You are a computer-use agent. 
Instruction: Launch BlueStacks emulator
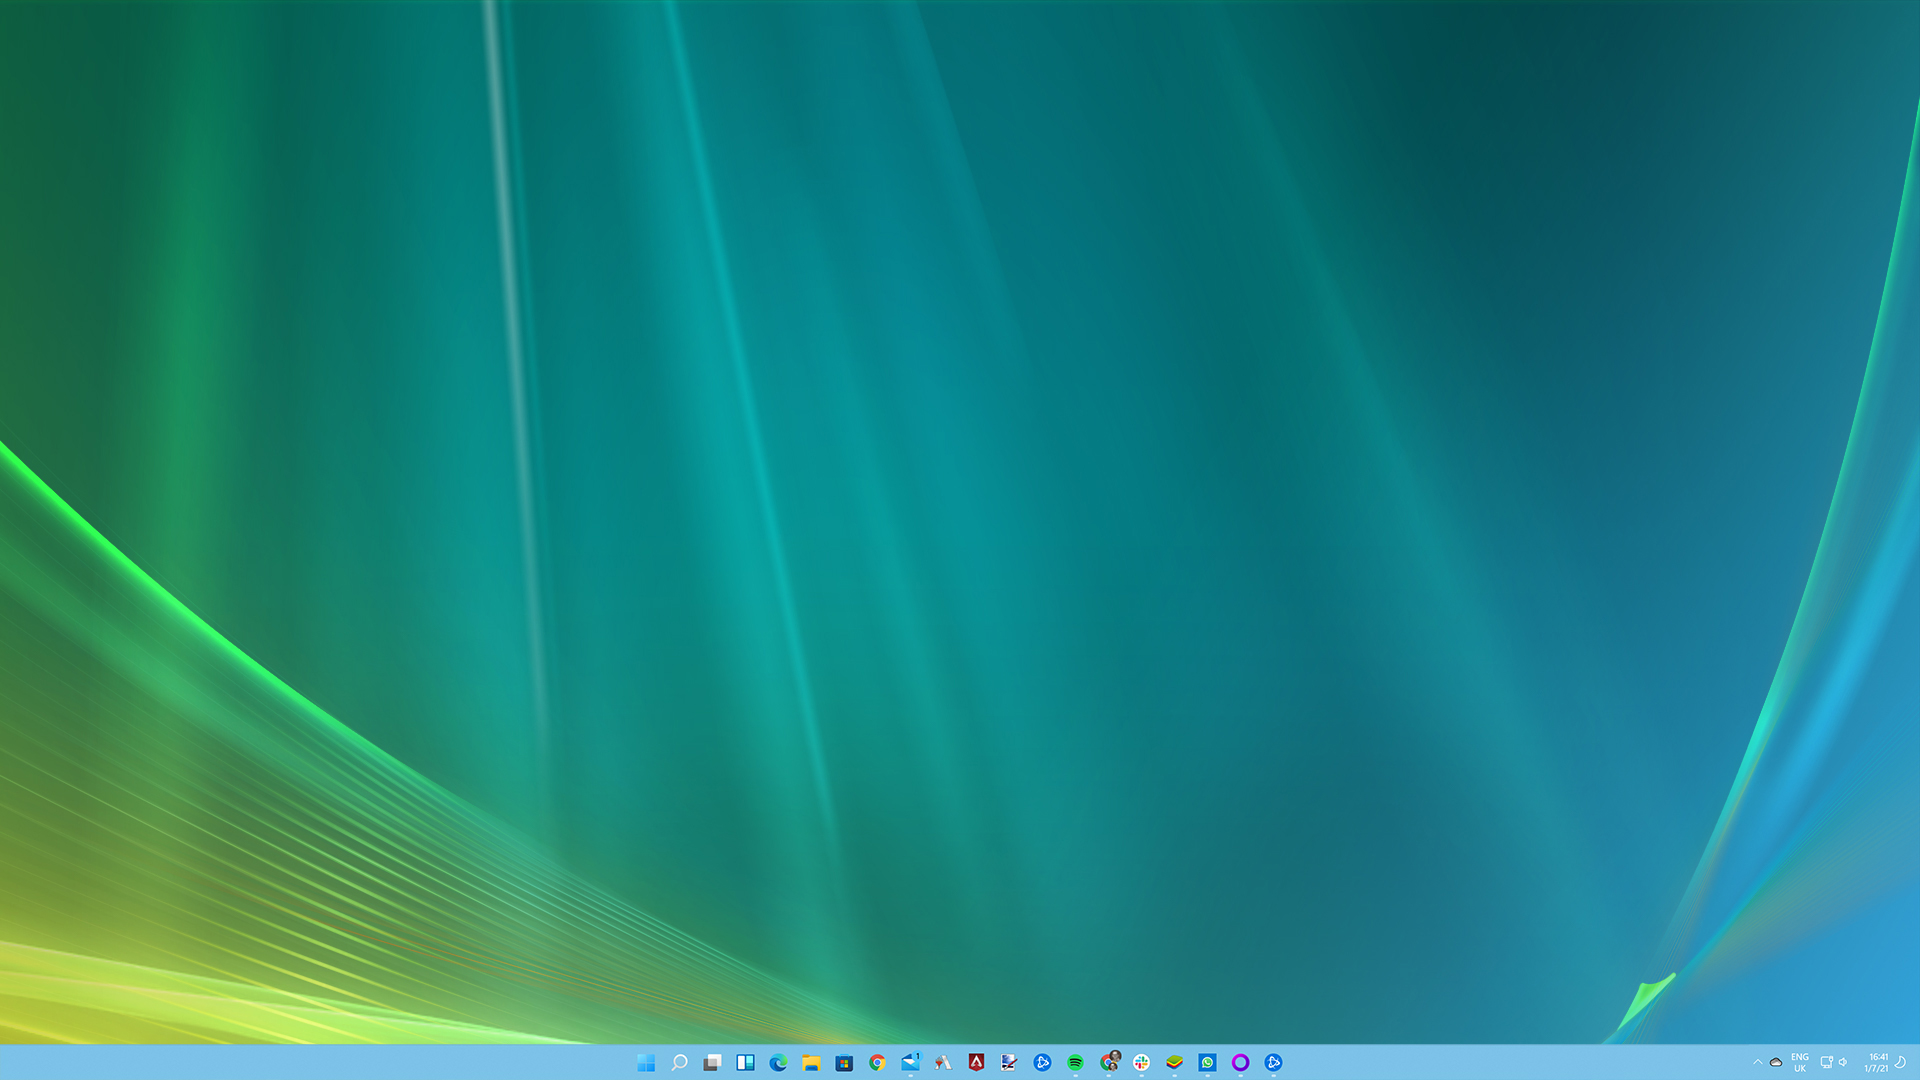pos(1174,1062)
